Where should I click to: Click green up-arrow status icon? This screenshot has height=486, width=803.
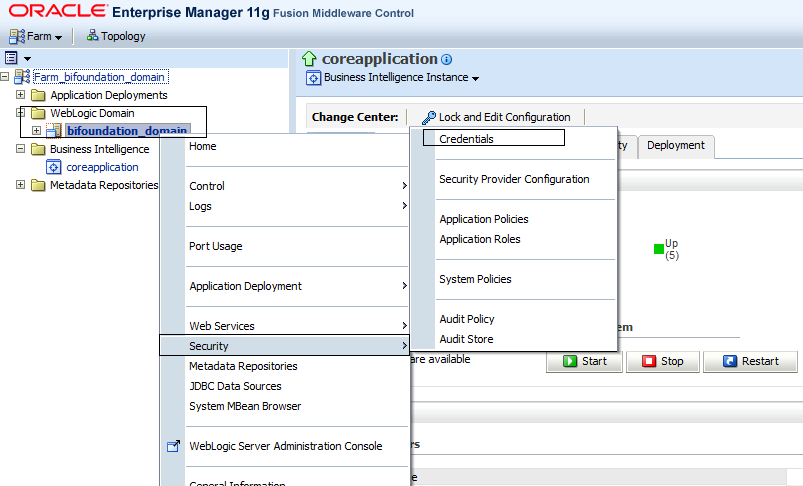point(309,59)
